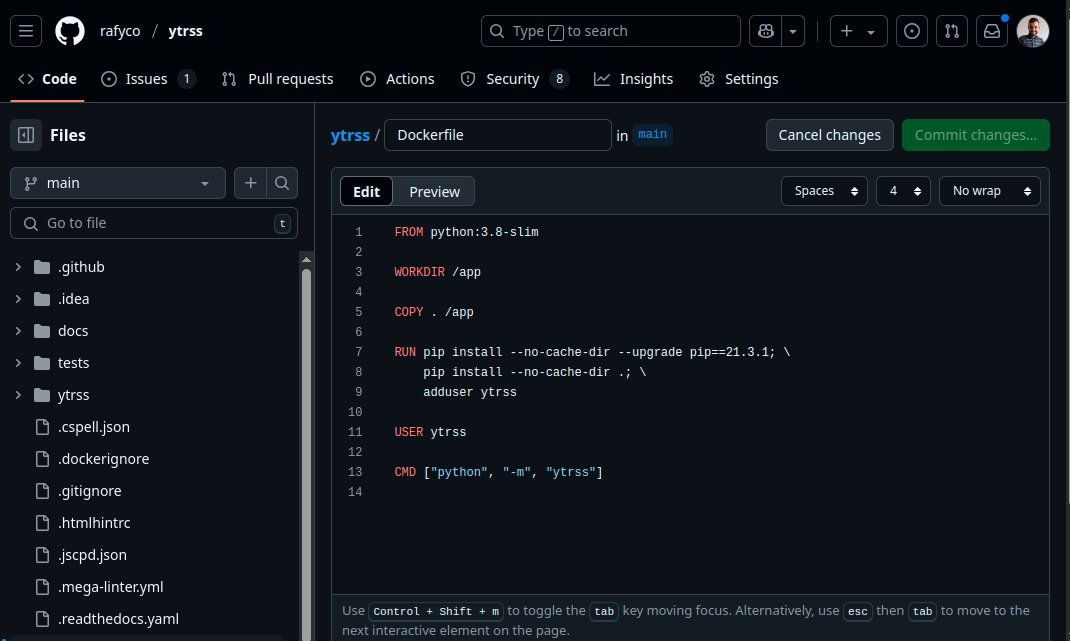Viewport: 1070px width, 641px height.
Task: Open the No wrap line mode dropdown
Action: [x=989, y=191]
